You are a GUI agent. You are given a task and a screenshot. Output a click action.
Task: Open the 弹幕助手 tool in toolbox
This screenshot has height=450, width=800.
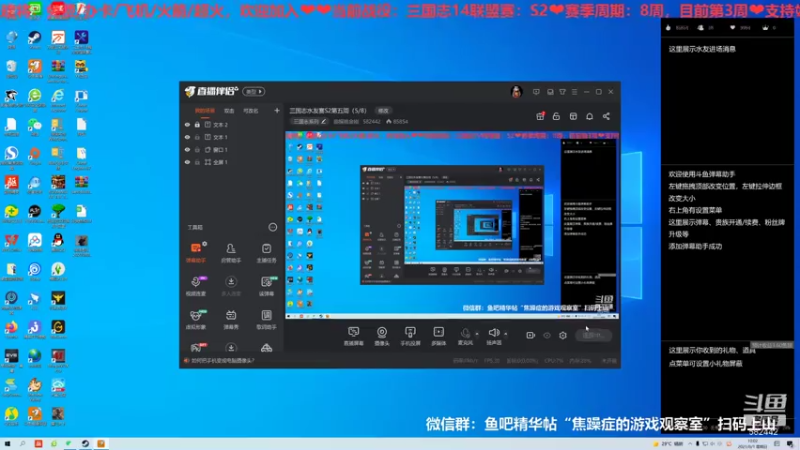(196, 253)
